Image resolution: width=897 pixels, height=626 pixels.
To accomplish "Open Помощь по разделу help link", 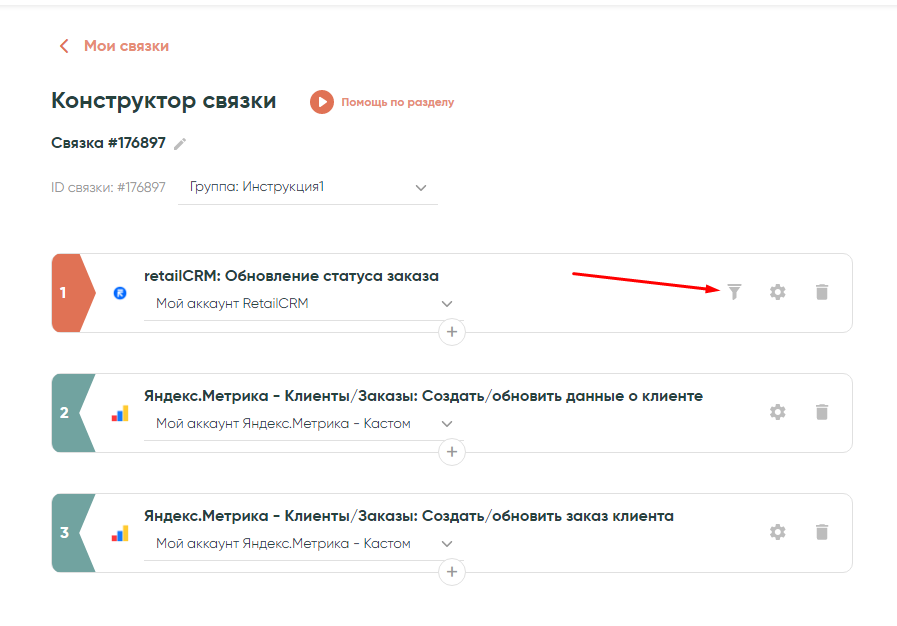I will (397, 102).
